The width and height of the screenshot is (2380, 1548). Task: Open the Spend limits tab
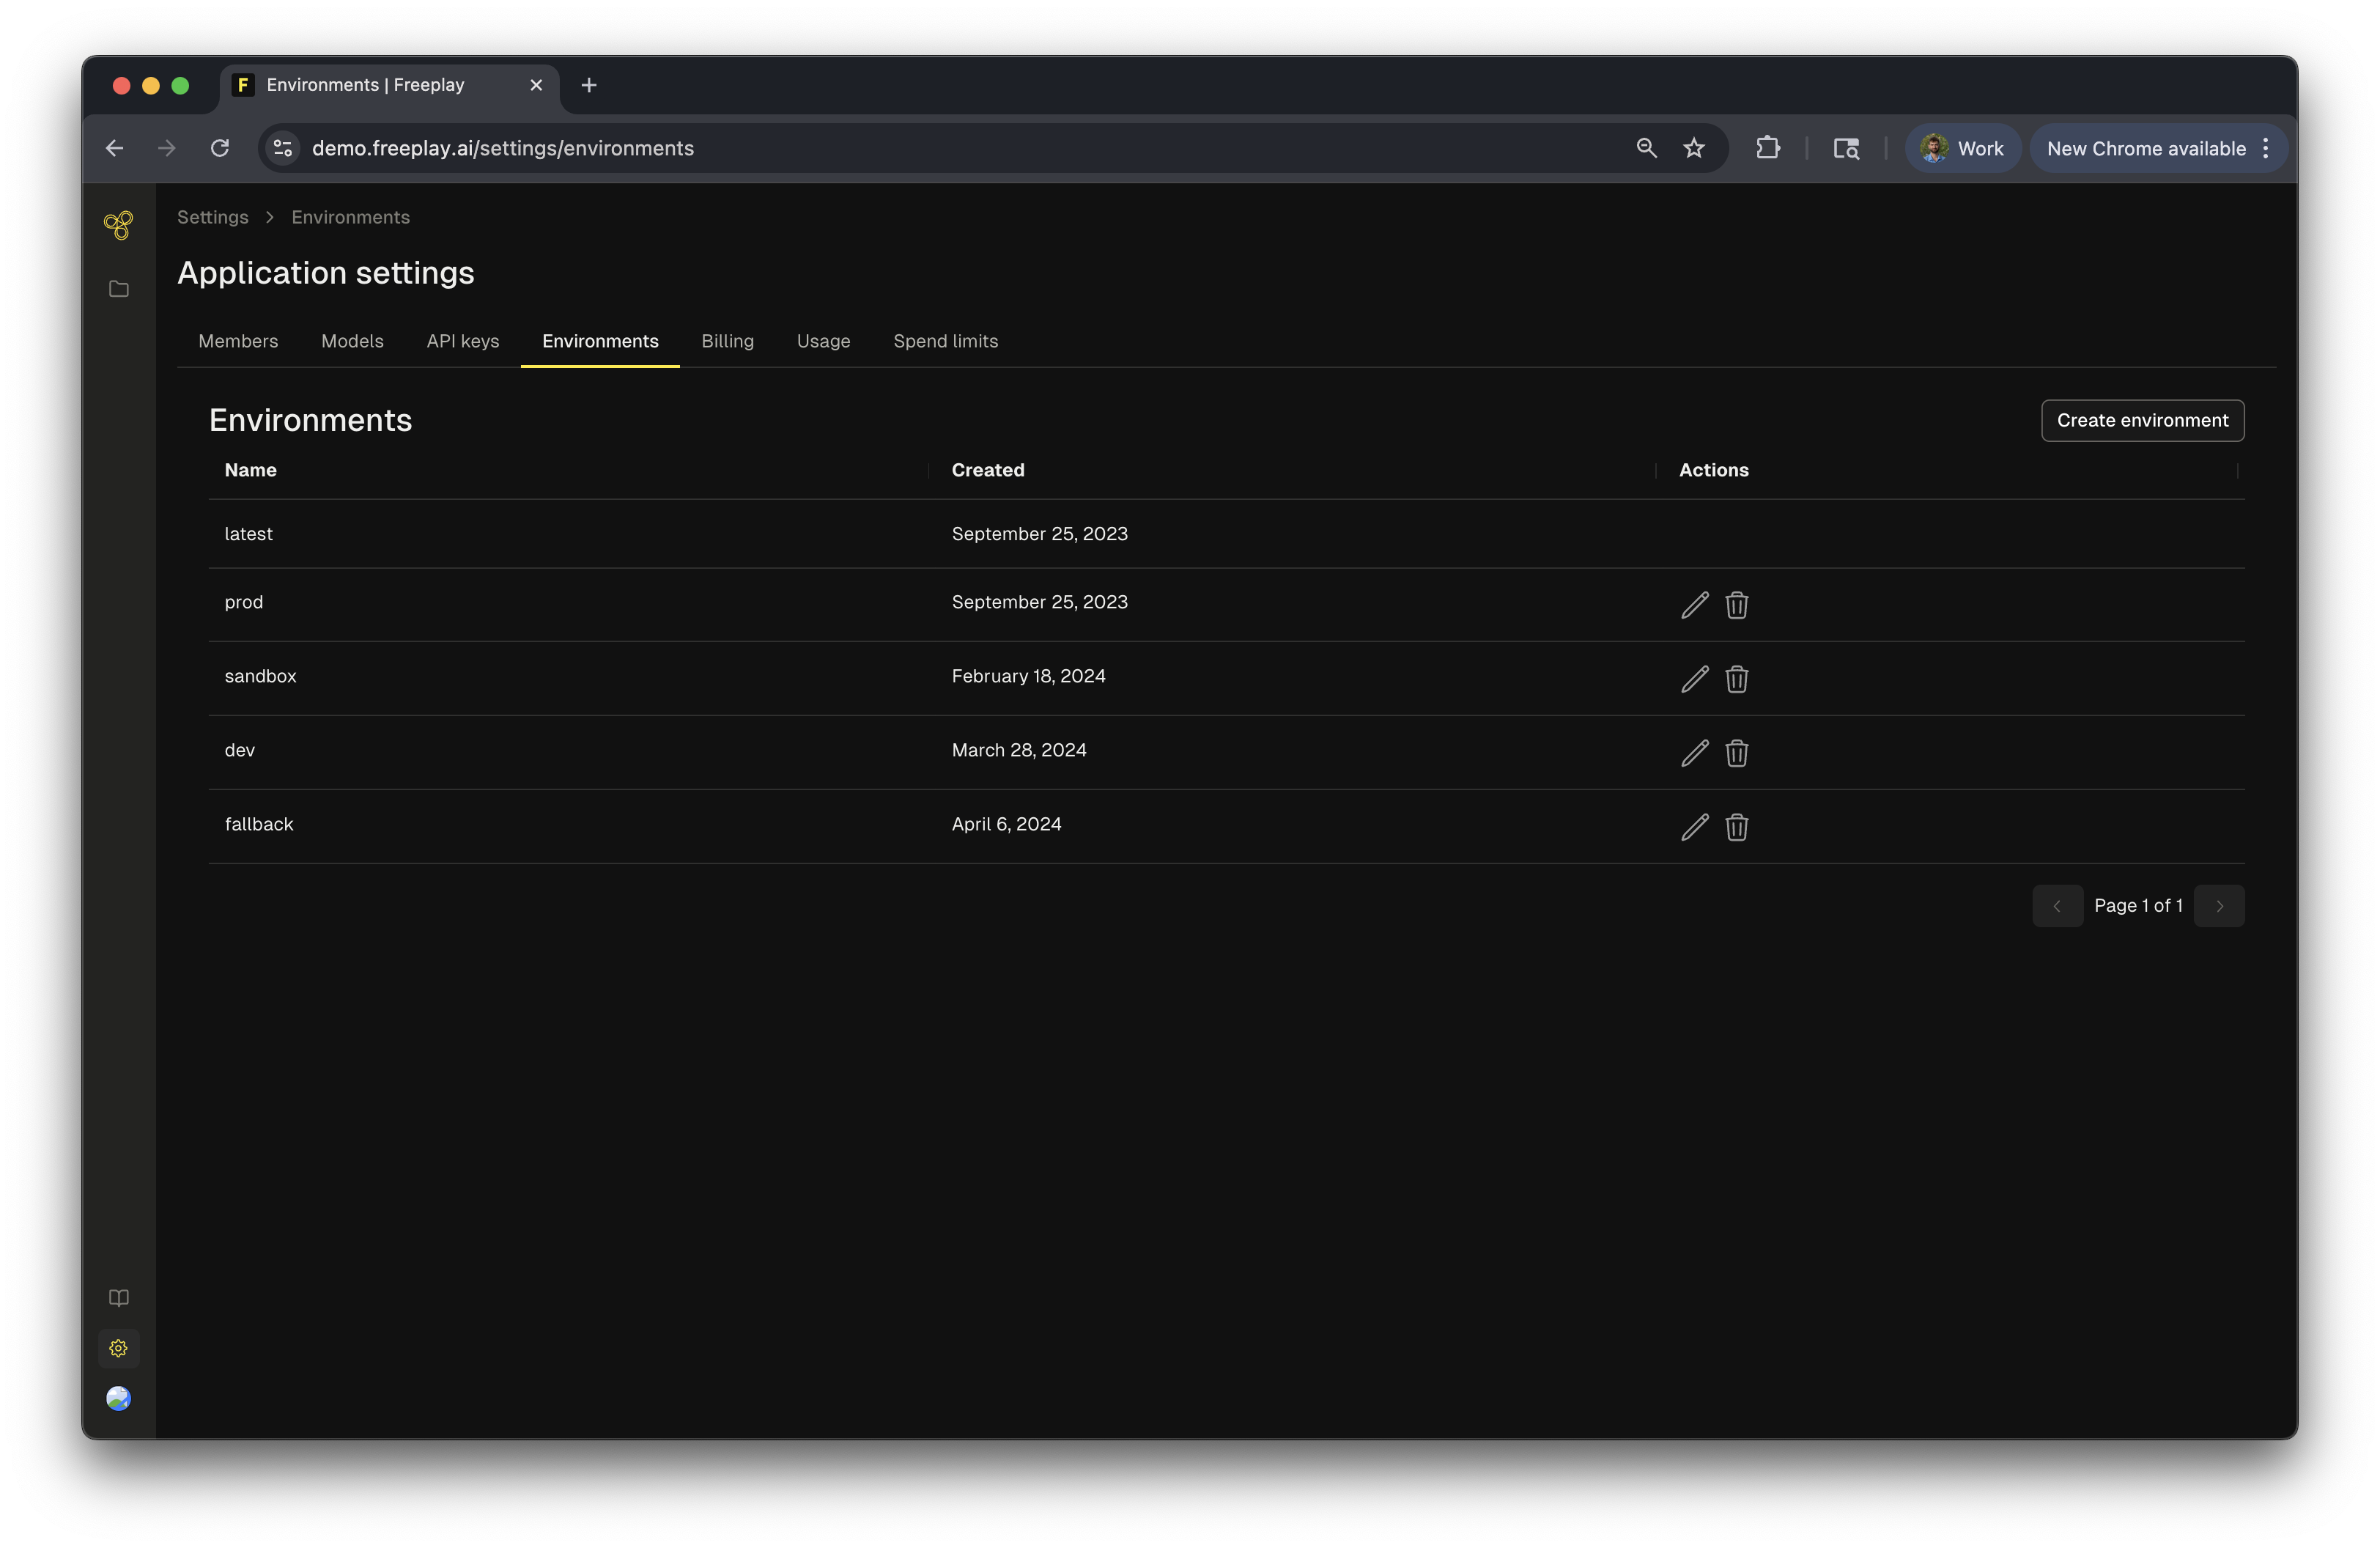[945, 341]
